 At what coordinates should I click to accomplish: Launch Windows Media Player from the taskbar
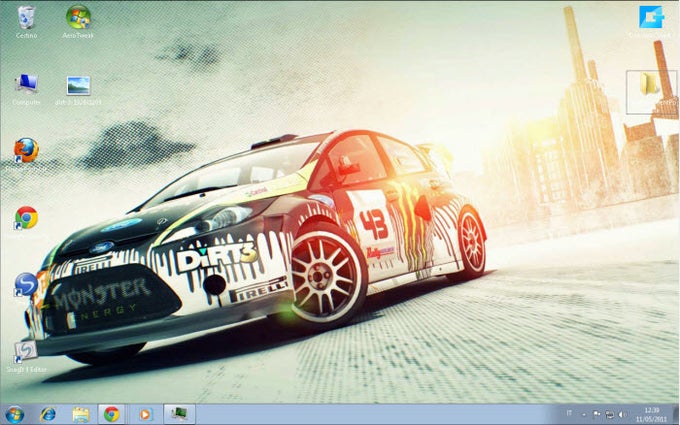point(145,415)
